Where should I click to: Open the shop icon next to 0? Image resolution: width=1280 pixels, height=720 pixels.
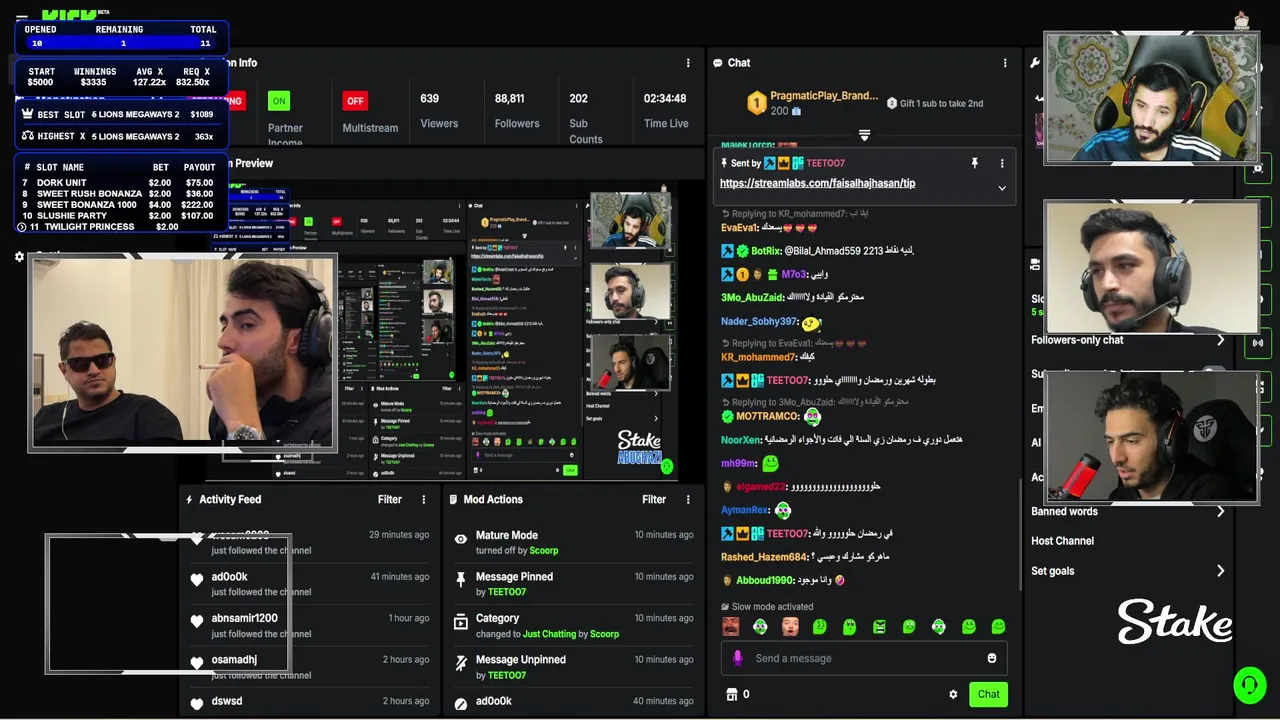click(x=731, y=694)
